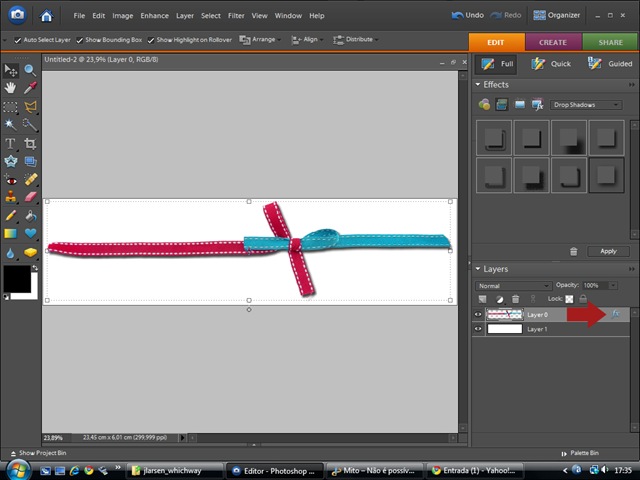Open the Distribute dropdown
Image resolution: width=640 pixels, height=480 pixels.
click(x=356, y=40)
